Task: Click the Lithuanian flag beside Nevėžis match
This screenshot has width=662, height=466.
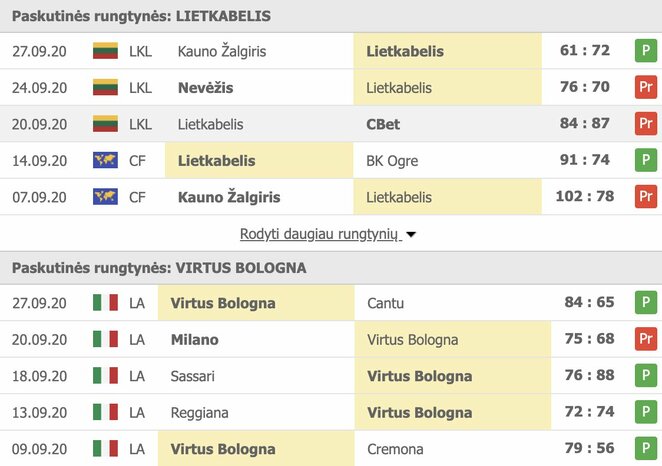Action: [x=105, y=88]
